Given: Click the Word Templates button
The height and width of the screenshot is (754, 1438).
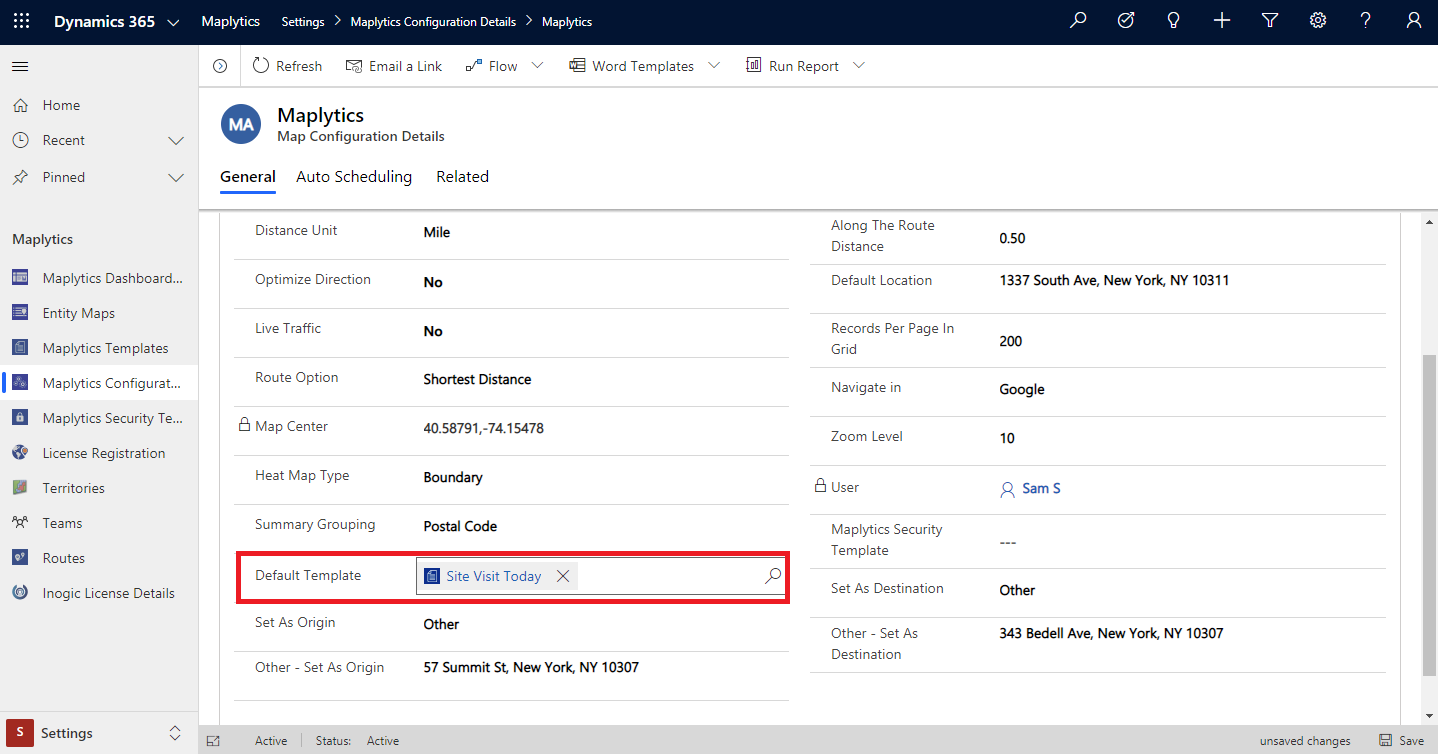Looking at the screenshot, I should click(631, 66).
